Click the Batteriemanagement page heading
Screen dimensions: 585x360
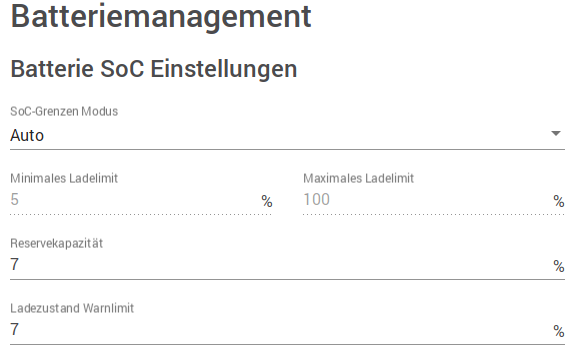(161, 16)
